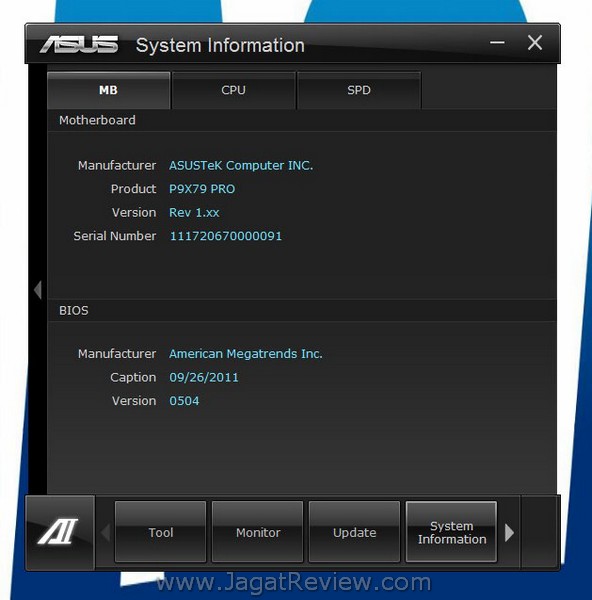Select the System Information button

452,532
